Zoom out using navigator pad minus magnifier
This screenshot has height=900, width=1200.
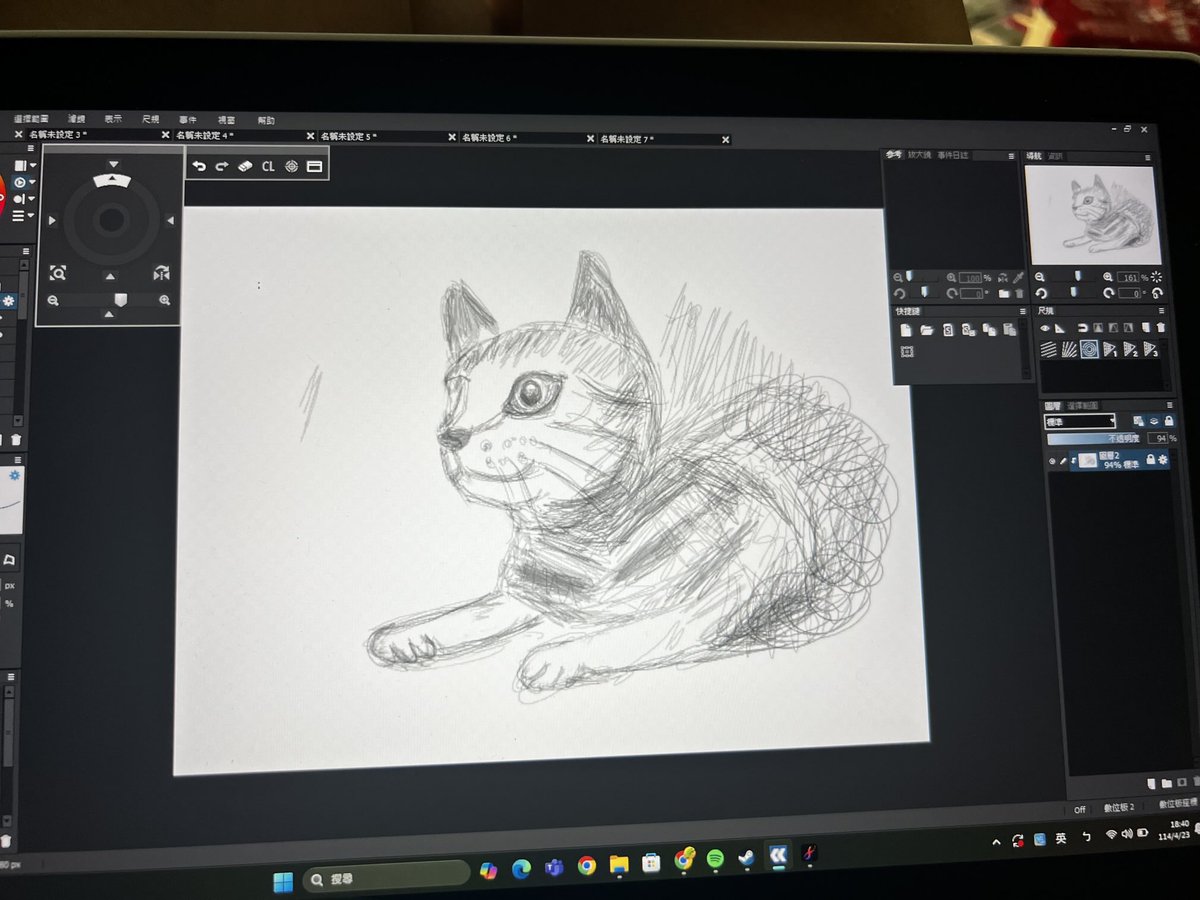click(x=53, y=300)
